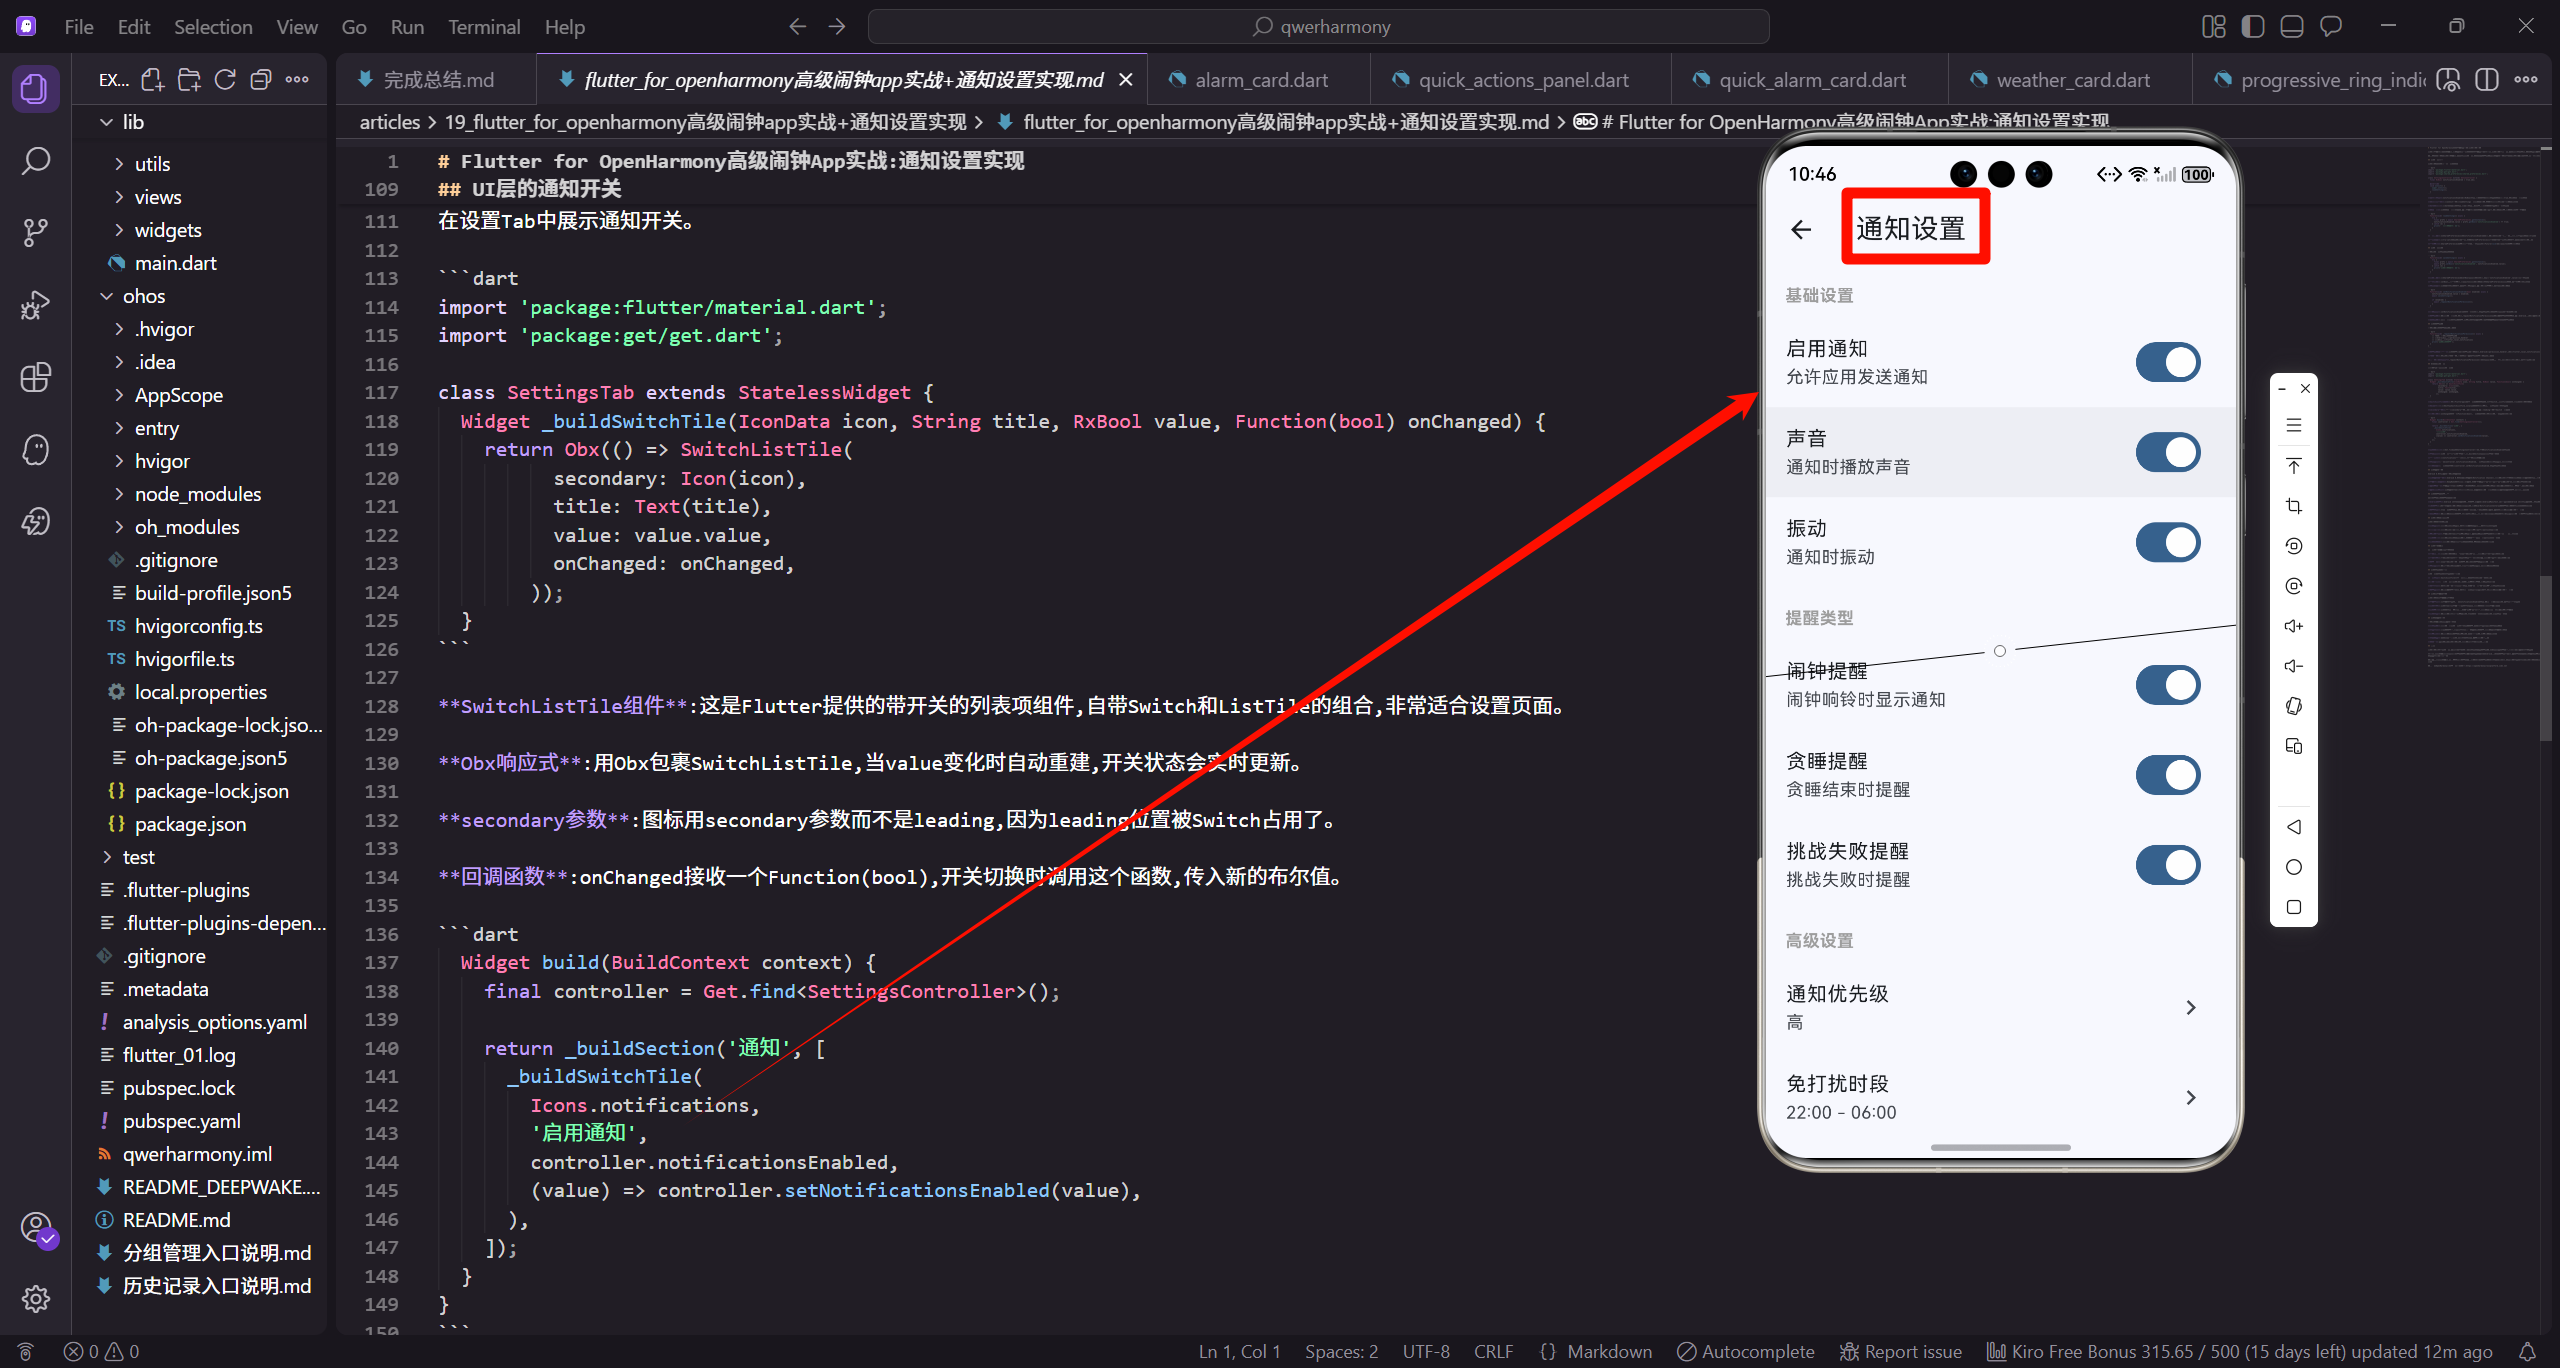Viewport: 2560px width, 1368px height.
Task: Lower emulator volume with volume-down icon
Action: click(x=2294, y=666)
